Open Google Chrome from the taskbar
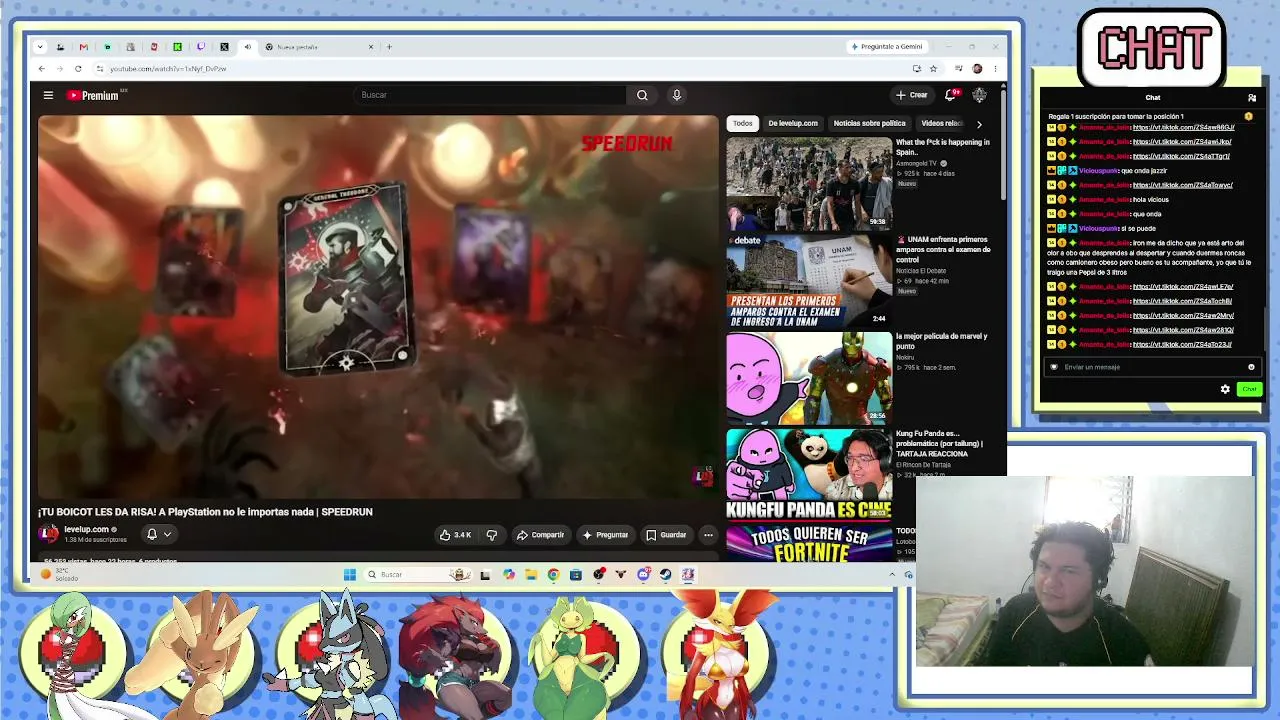 pos(553,575)
